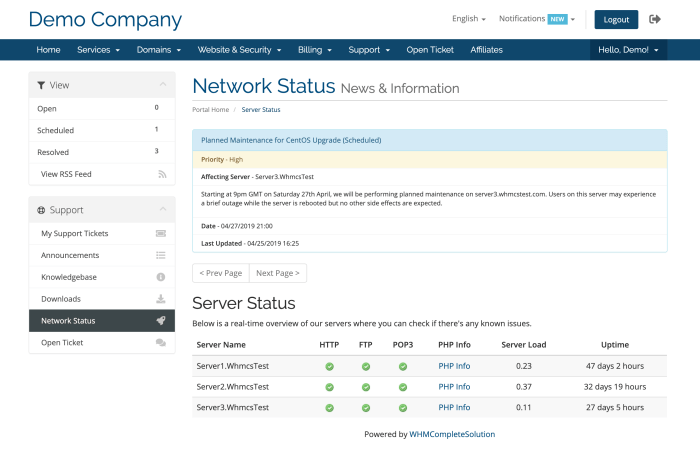This screenshot has width=700, height=460.
Task: Click Server2 FTP green status icon
Action: (366, 387)
